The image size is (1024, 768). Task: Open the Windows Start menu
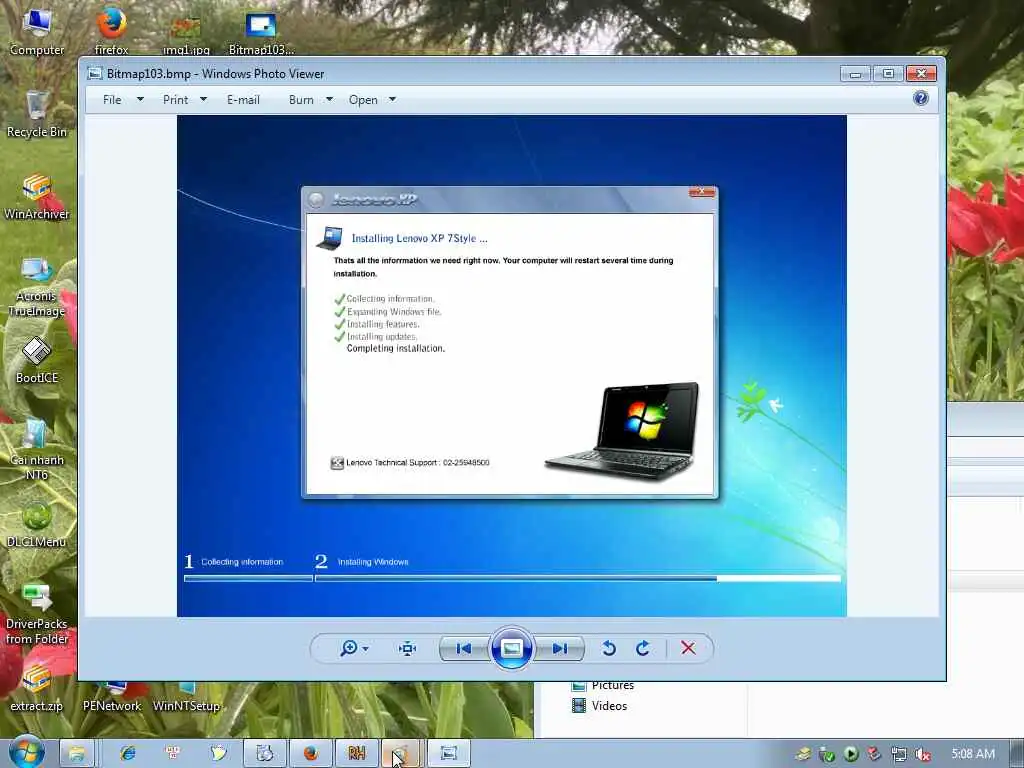pyautogui.click(x=26, y=752)
